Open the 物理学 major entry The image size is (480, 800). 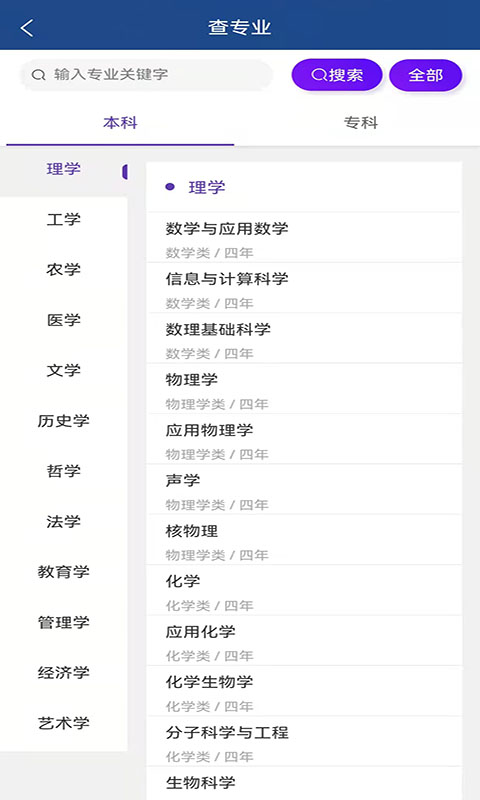pos(304,389)
